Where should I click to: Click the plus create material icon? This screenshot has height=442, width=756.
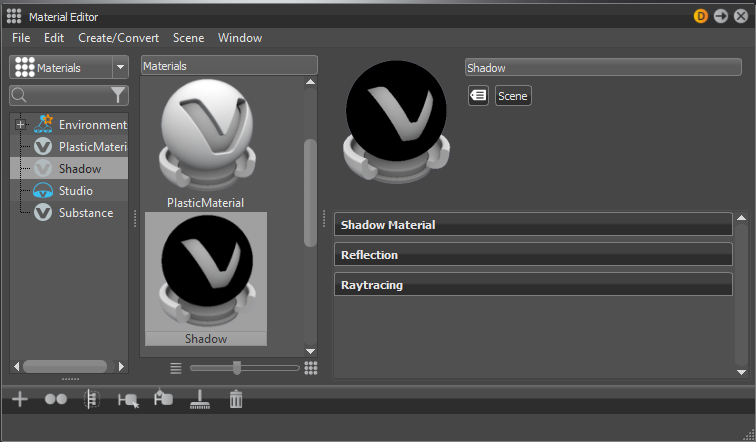(20, 399)
